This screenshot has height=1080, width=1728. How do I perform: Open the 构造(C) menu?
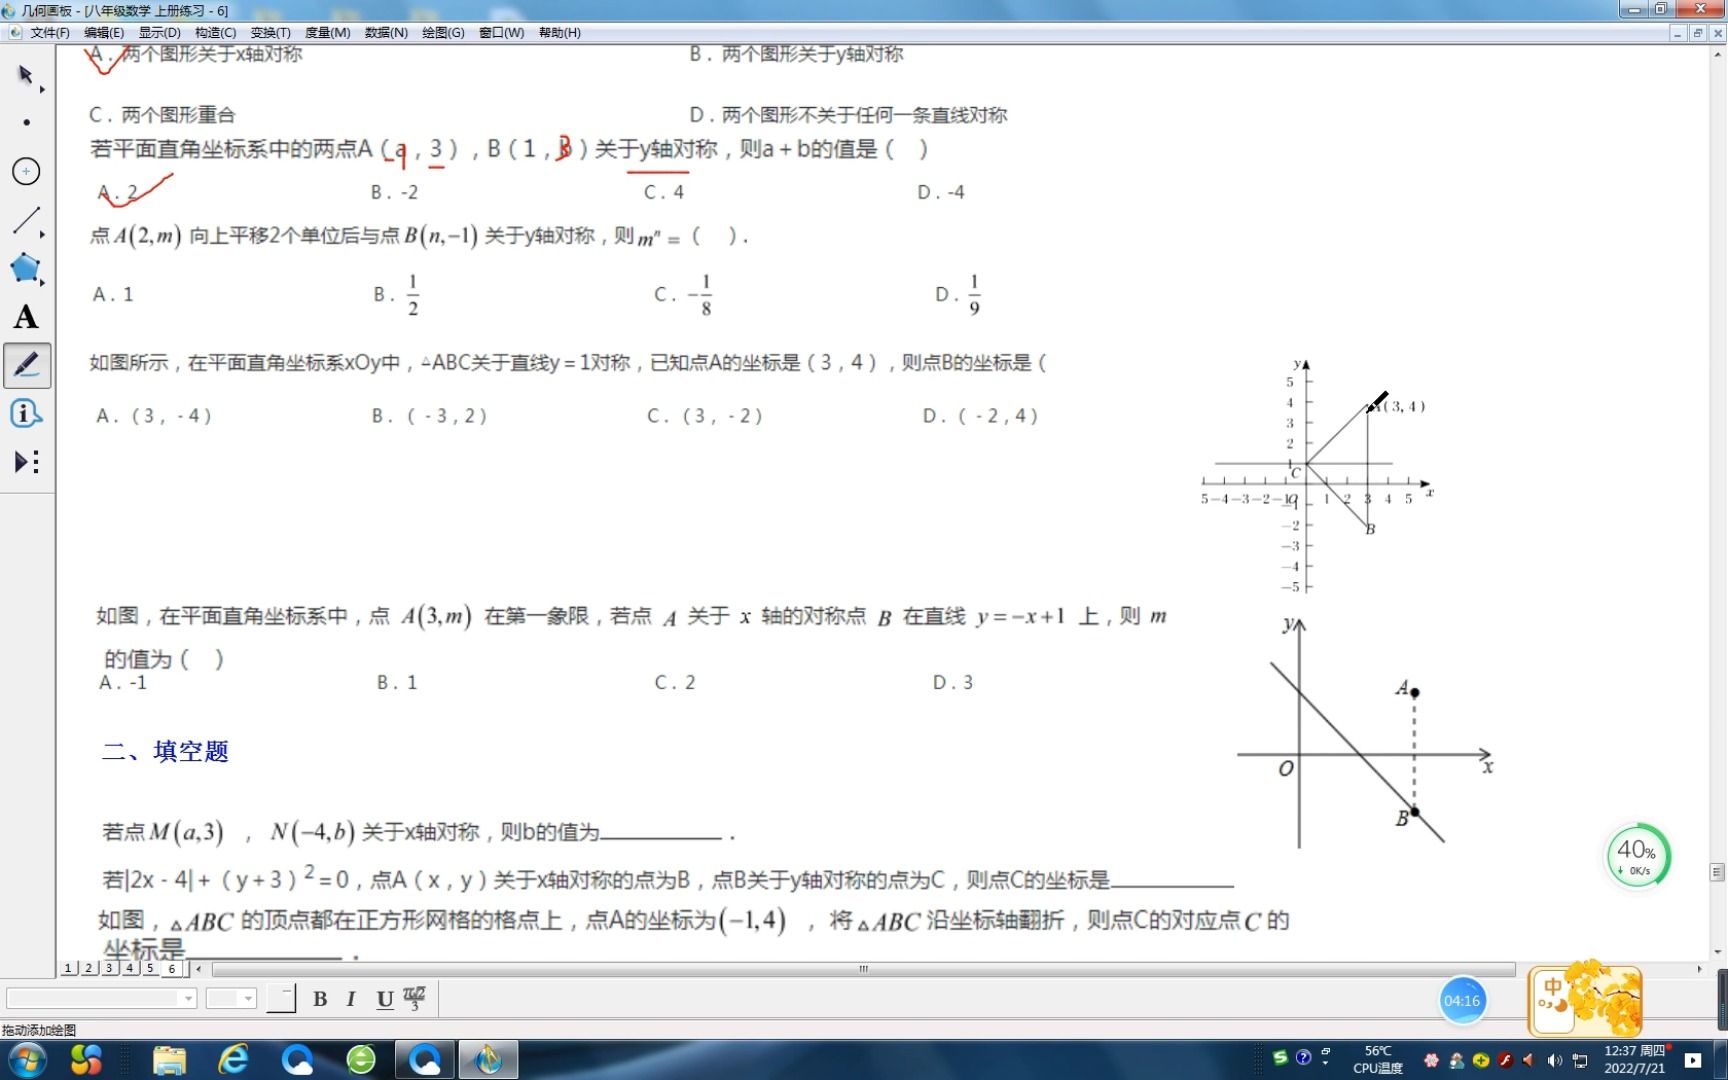click(215, 32)
